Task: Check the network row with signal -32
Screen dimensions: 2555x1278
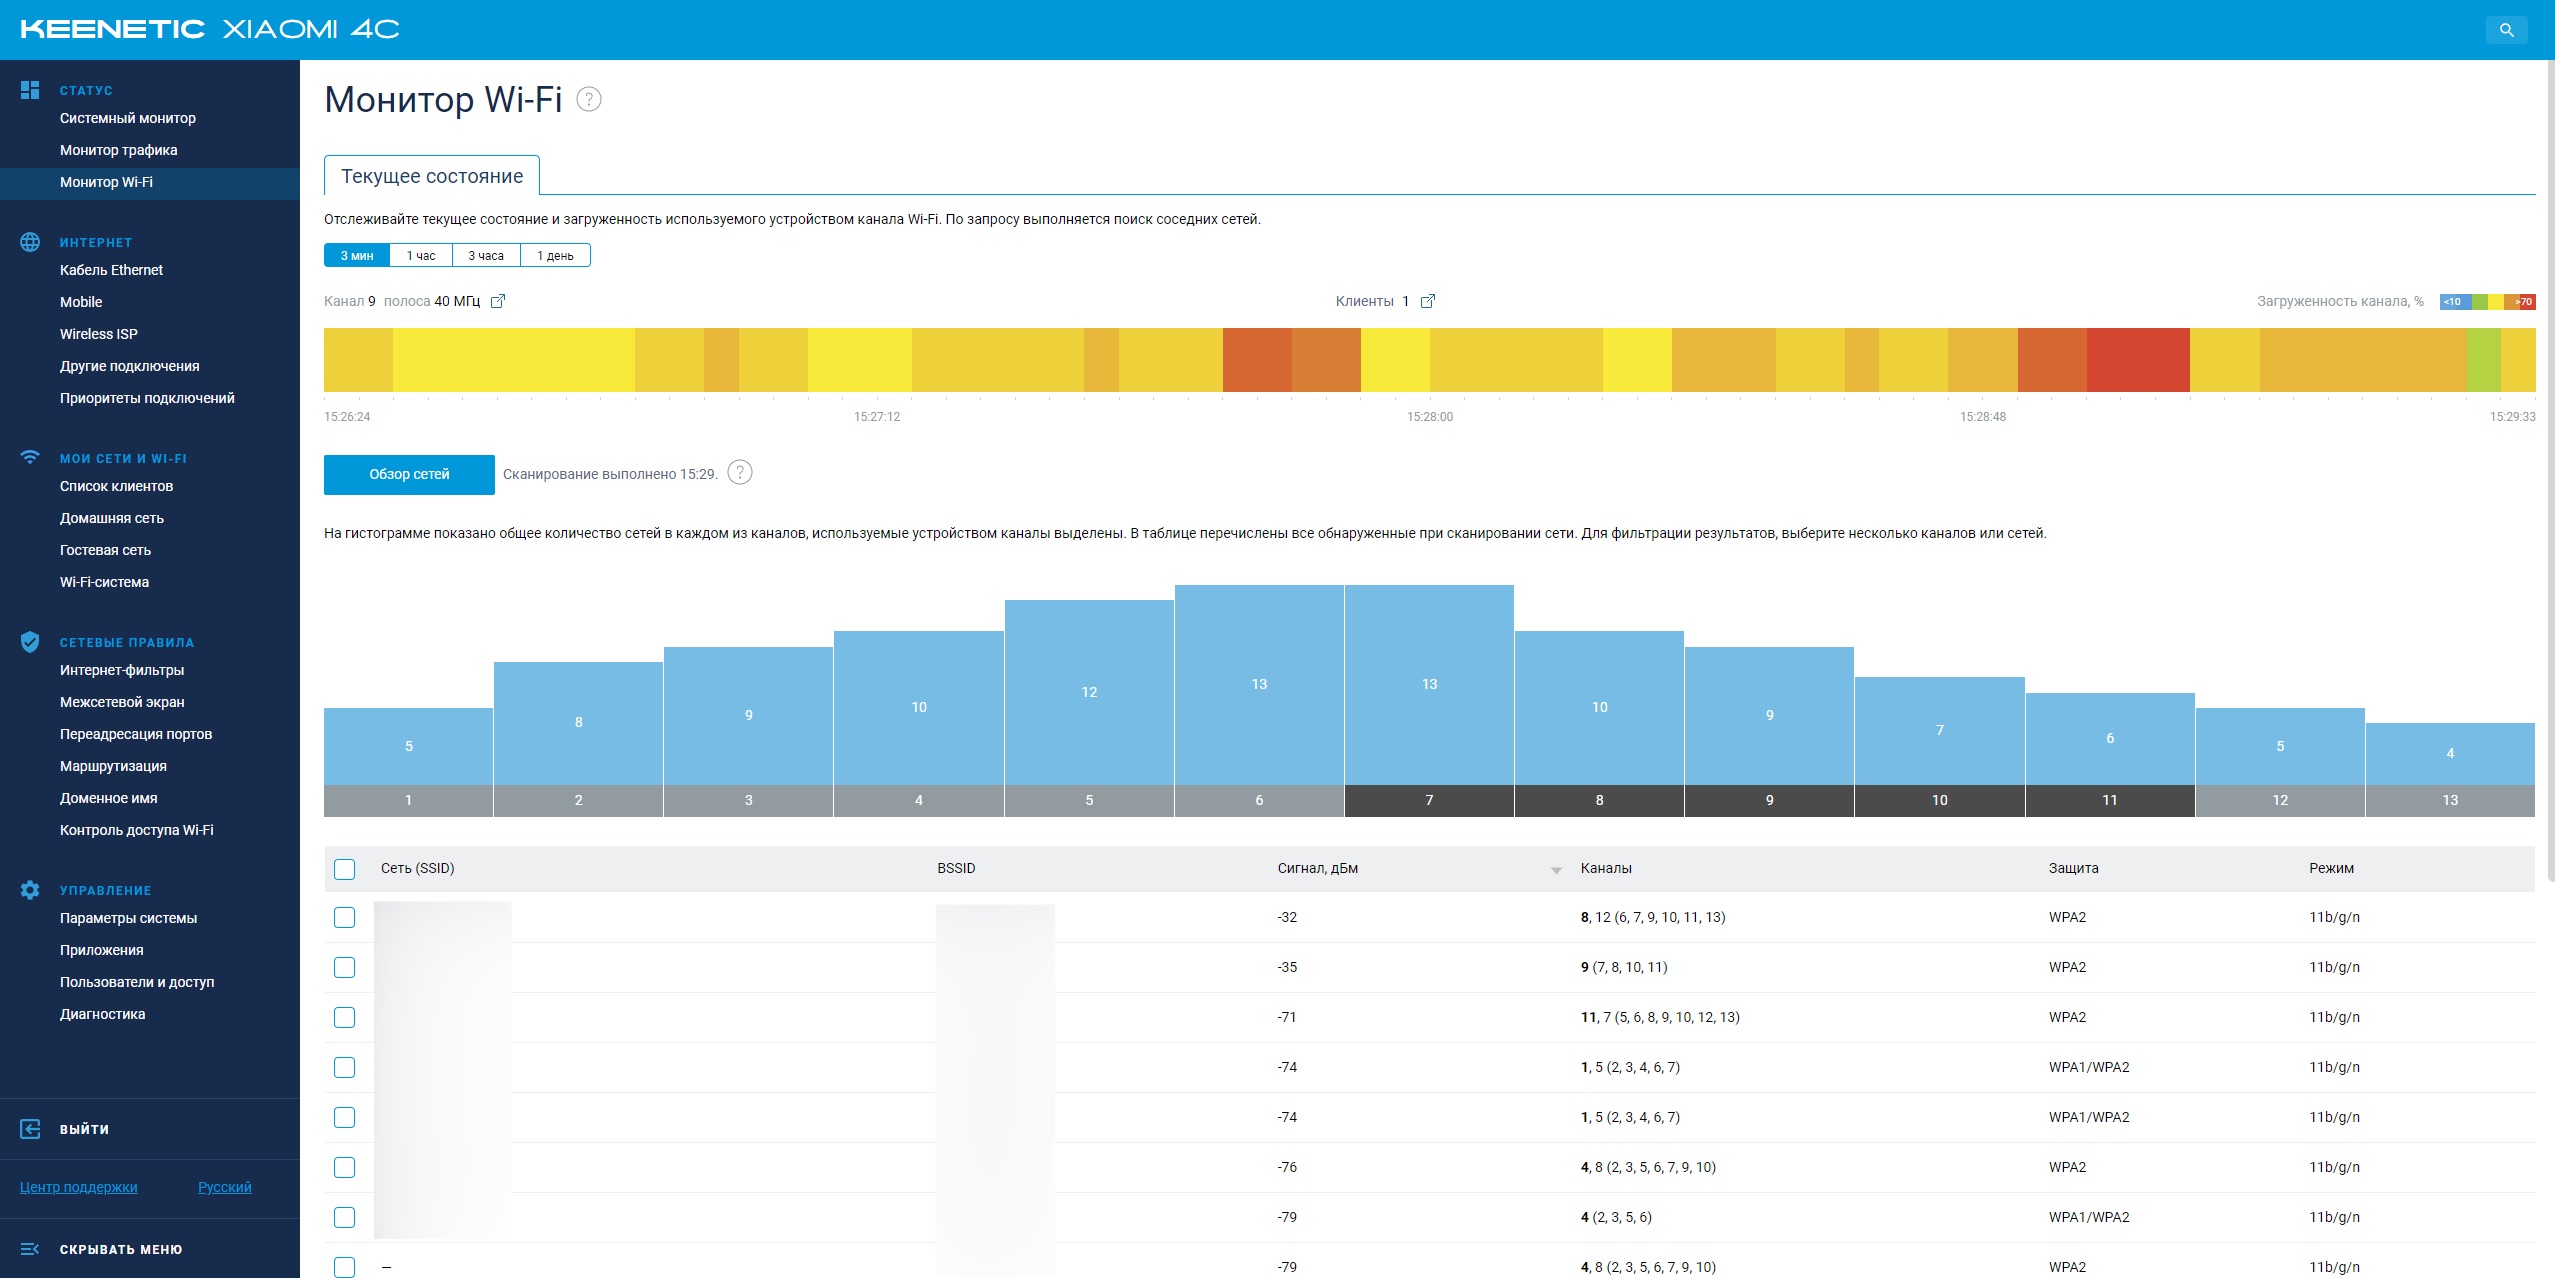Action: [x=344, y=918]
